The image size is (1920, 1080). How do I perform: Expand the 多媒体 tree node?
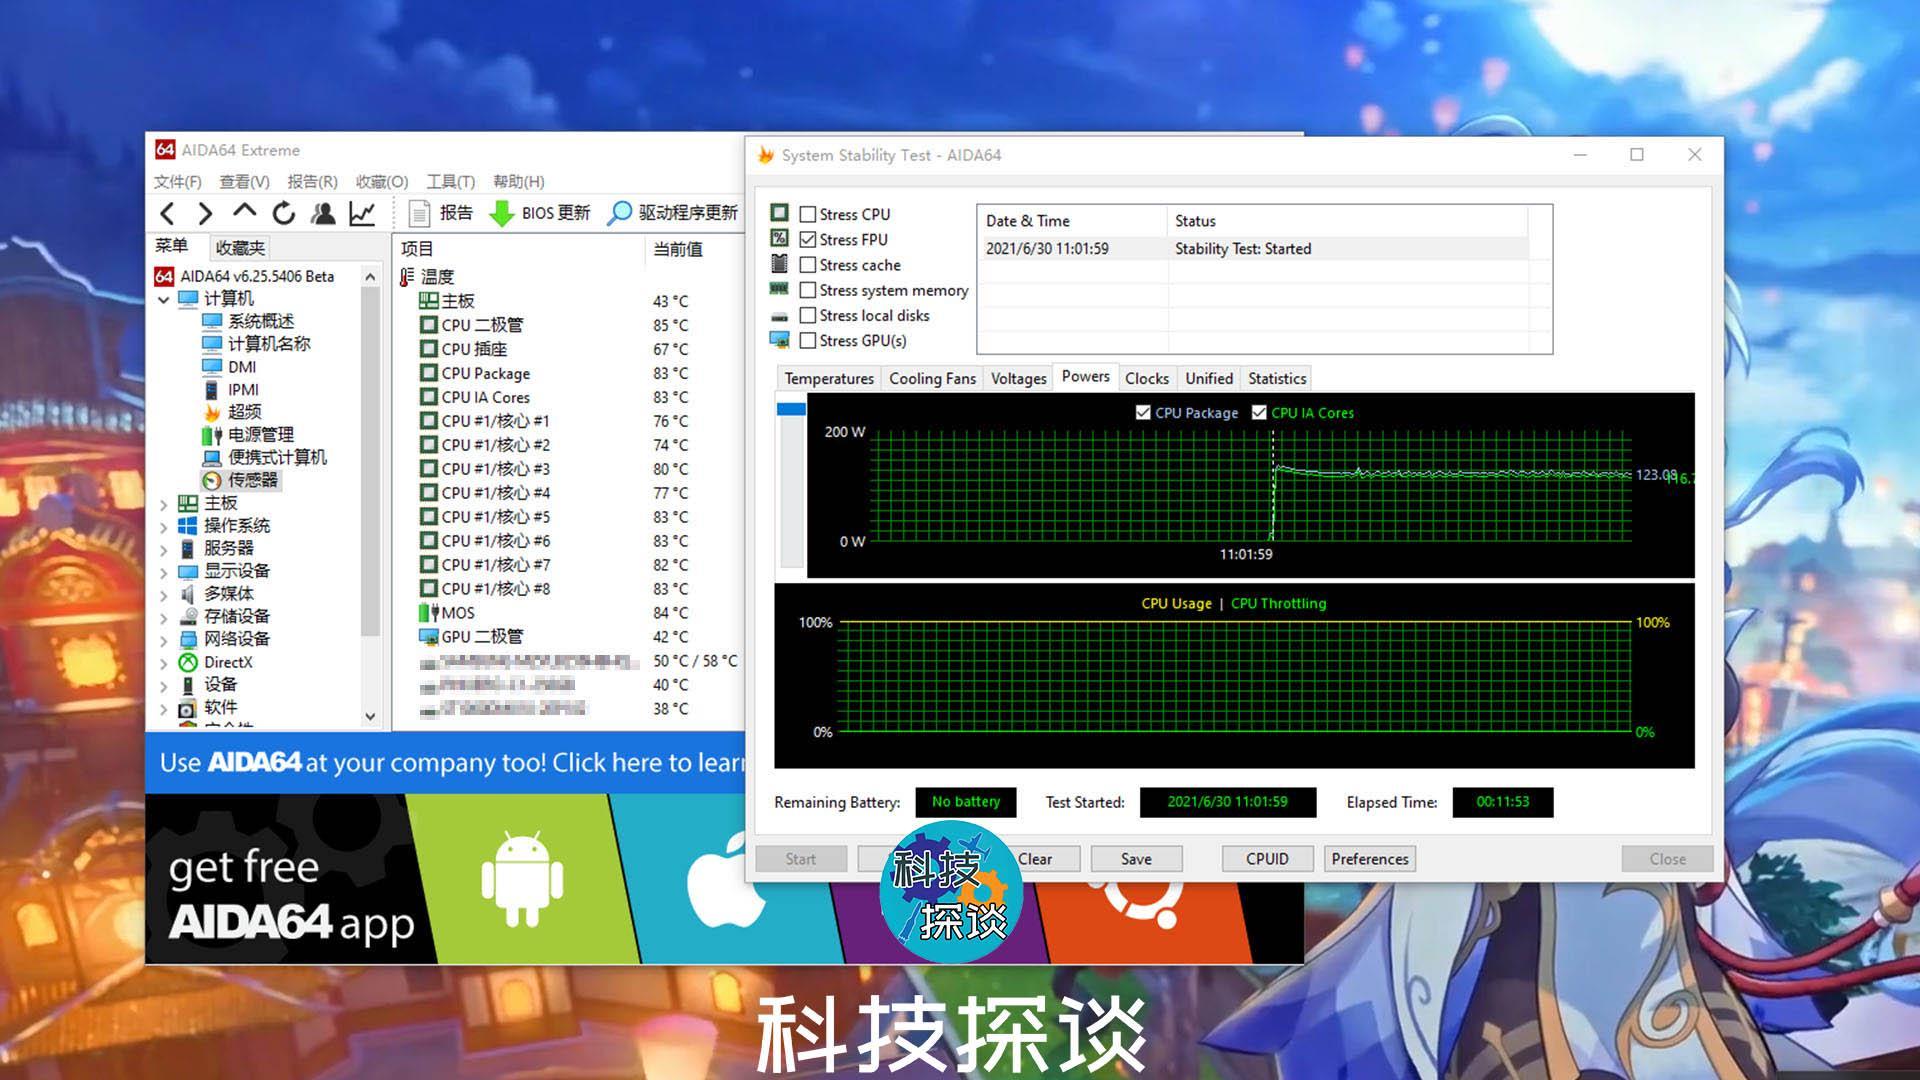(x=164, y=595)
